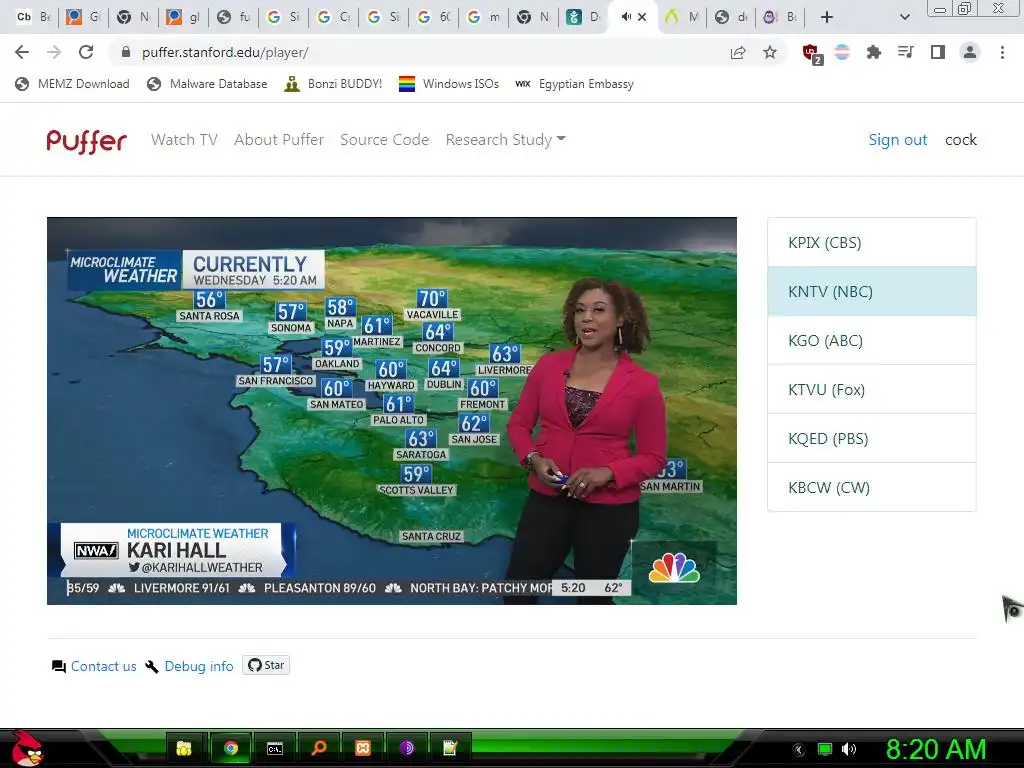Select the KGO (ABC) channel
1024x768 pixels.
[x=872, y=340]
